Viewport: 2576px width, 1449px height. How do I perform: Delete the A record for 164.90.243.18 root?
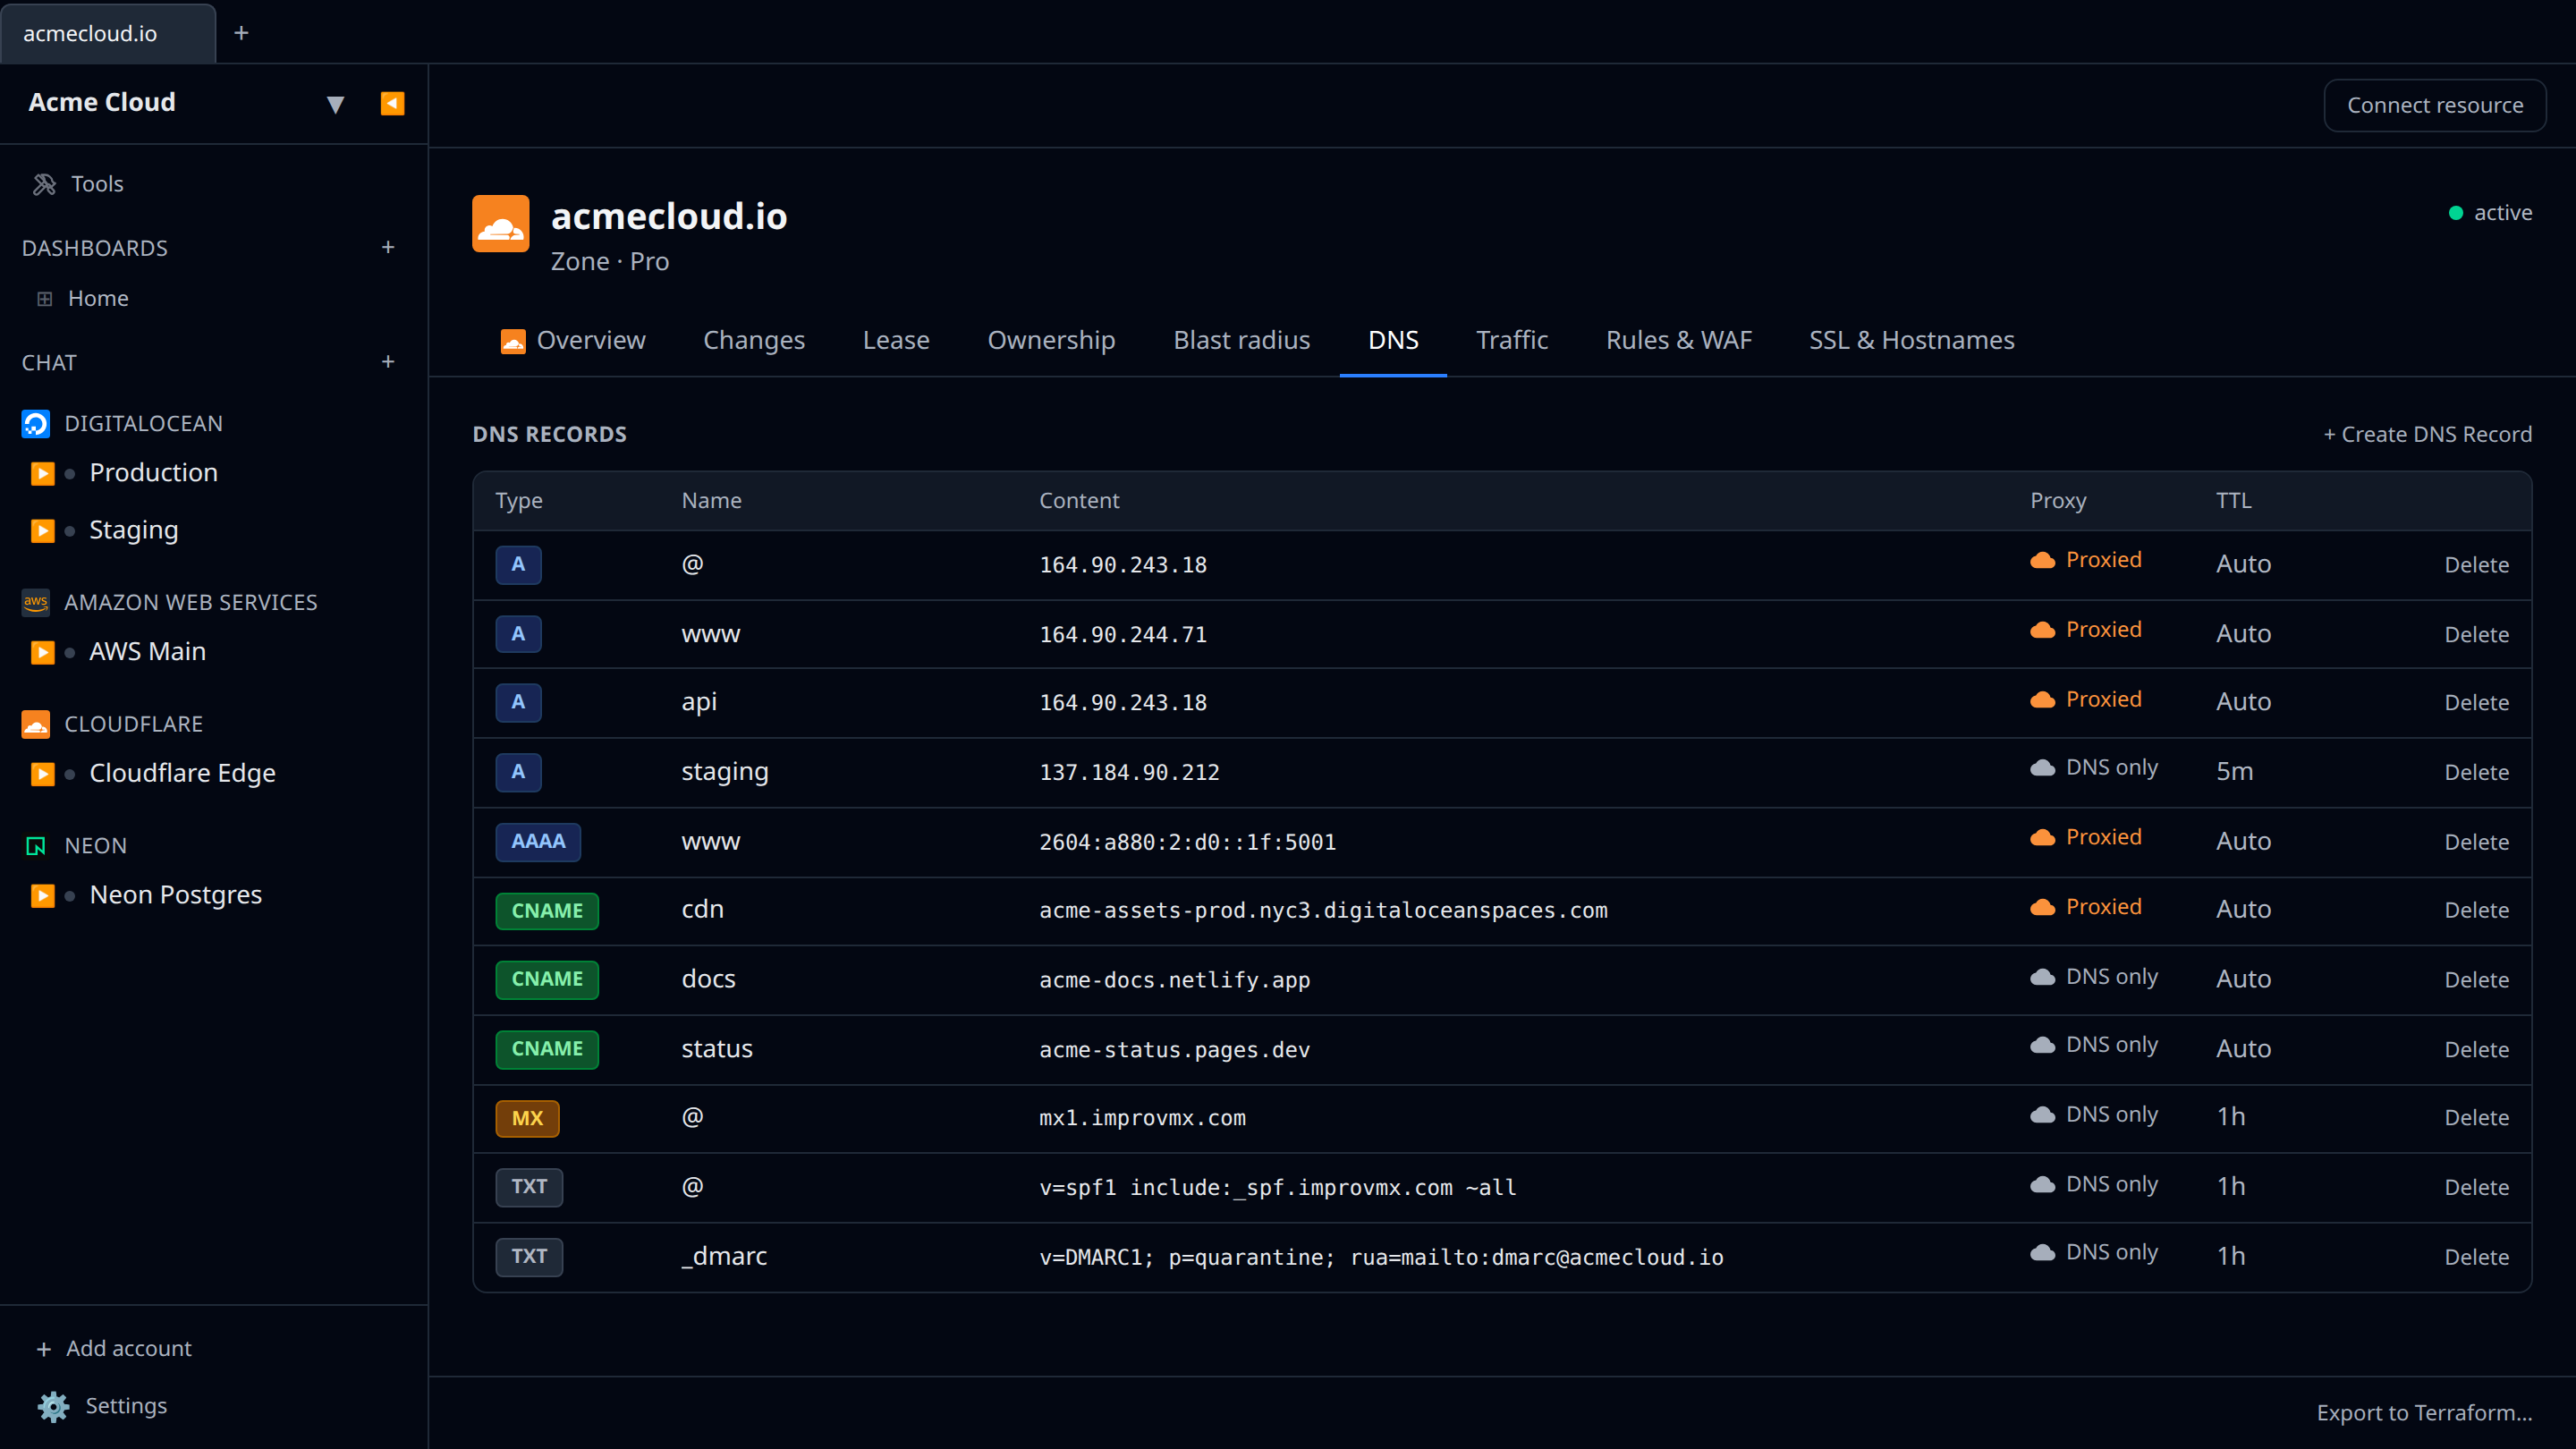2476,565
